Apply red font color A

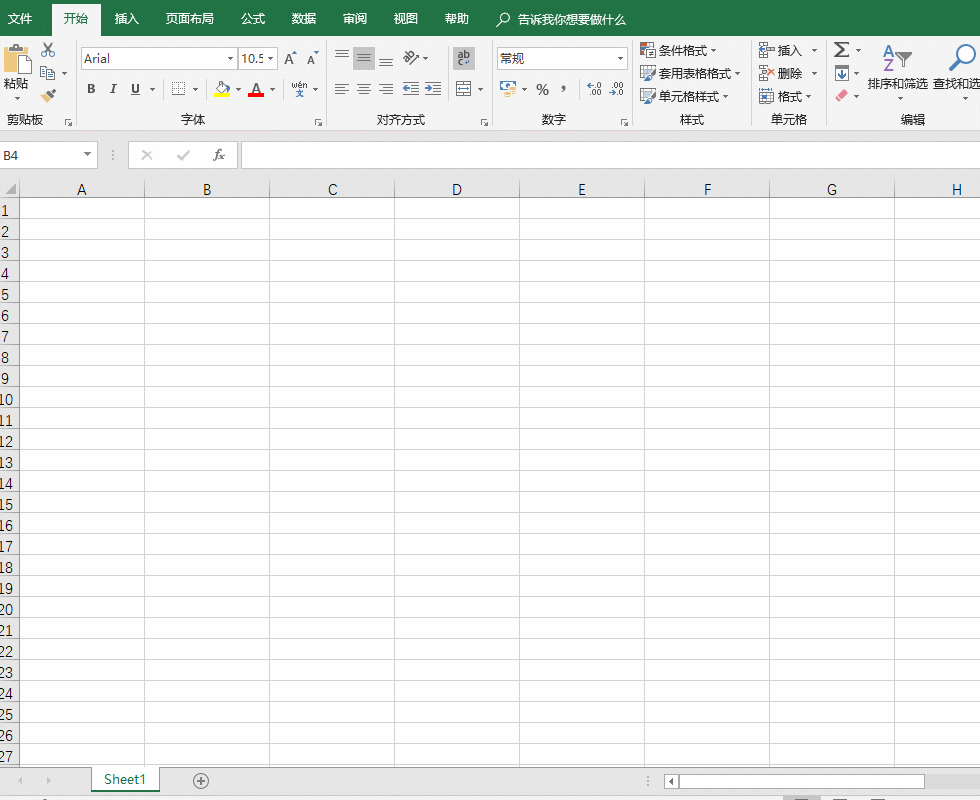tap(256, 89)
